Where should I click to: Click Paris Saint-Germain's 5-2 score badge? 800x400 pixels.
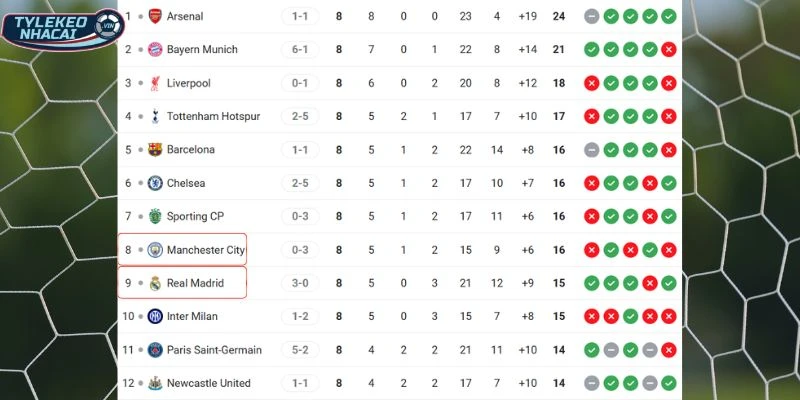300,350
